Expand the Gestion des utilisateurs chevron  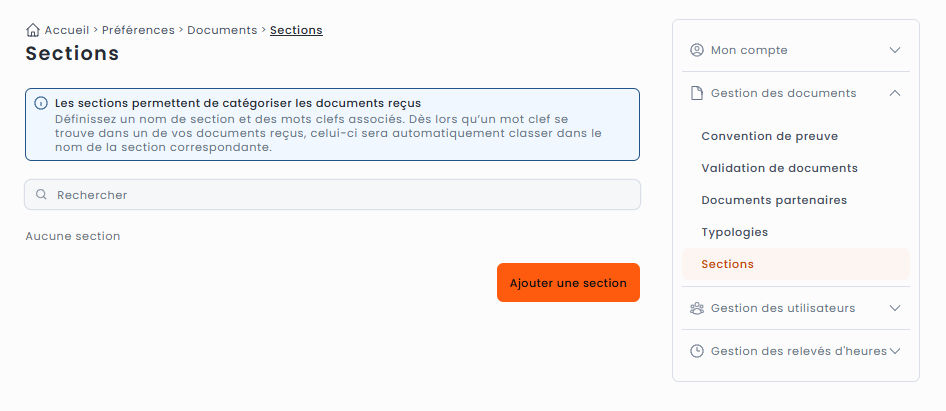[x=895, y=308]
